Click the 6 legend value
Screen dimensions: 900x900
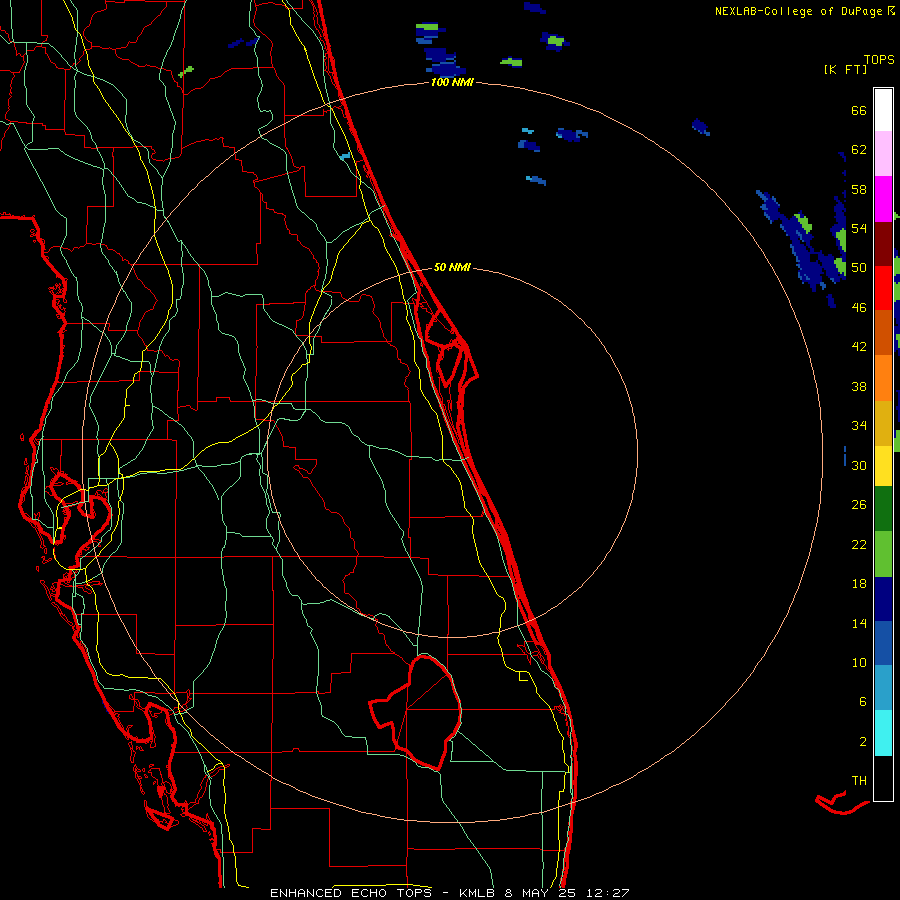click(x=863, y=702)
